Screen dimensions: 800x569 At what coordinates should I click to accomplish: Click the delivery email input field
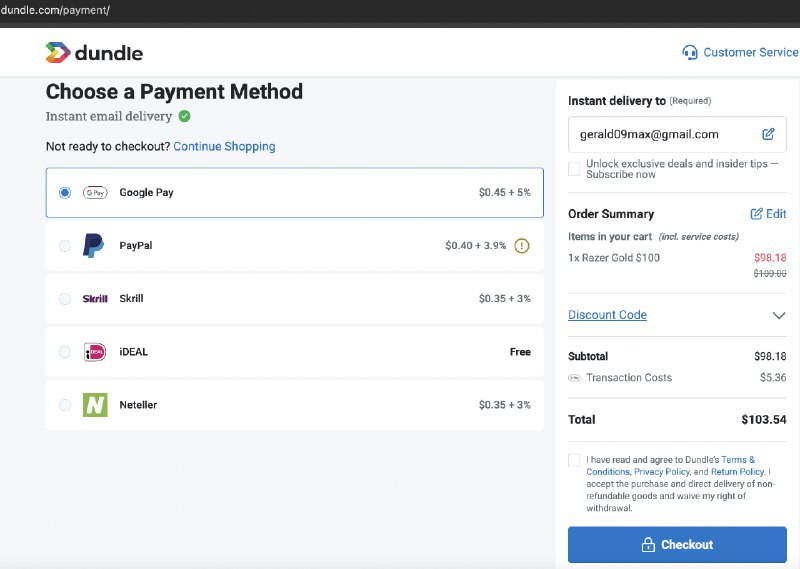(660, 134)
